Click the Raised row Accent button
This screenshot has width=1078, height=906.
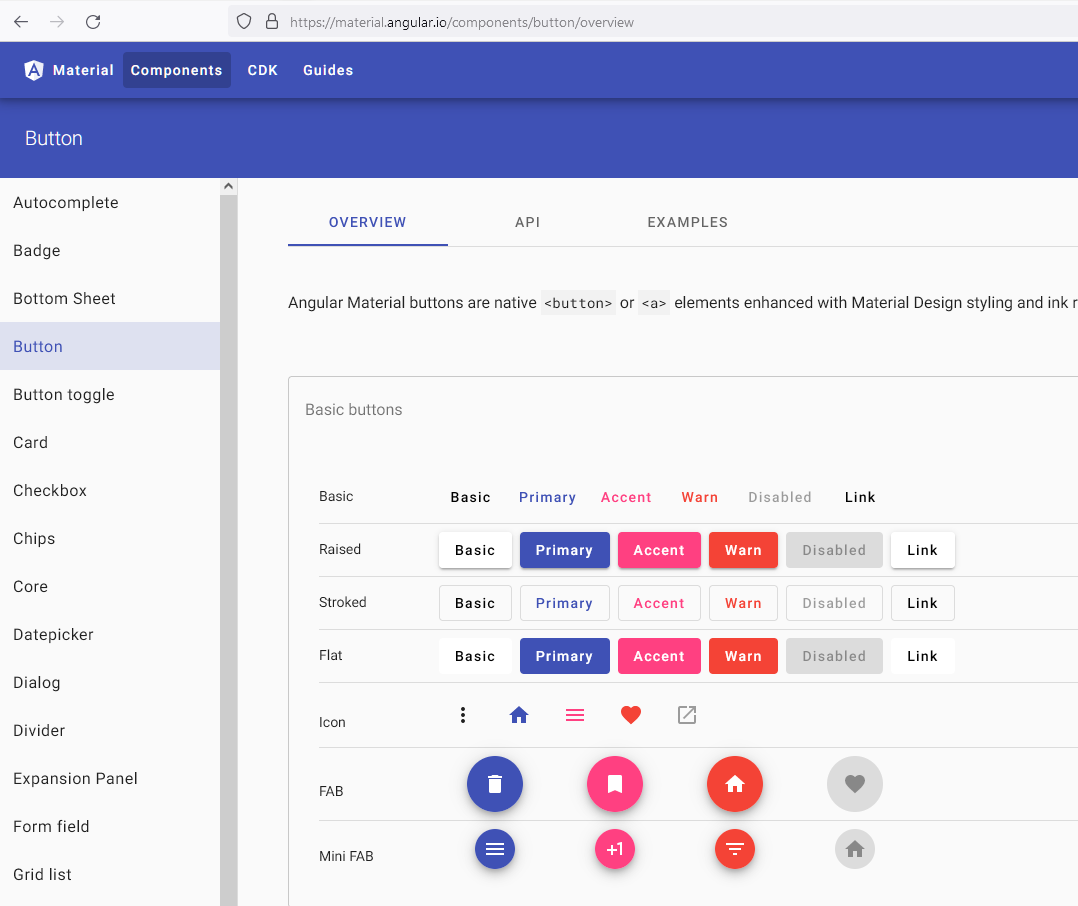coord(659,550)
